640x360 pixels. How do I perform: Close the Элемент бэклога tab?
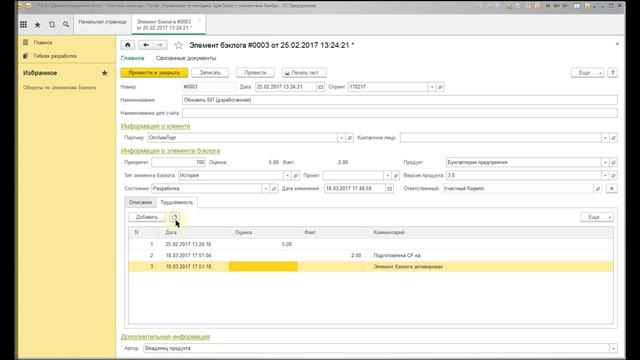click(x=200, y=20)
